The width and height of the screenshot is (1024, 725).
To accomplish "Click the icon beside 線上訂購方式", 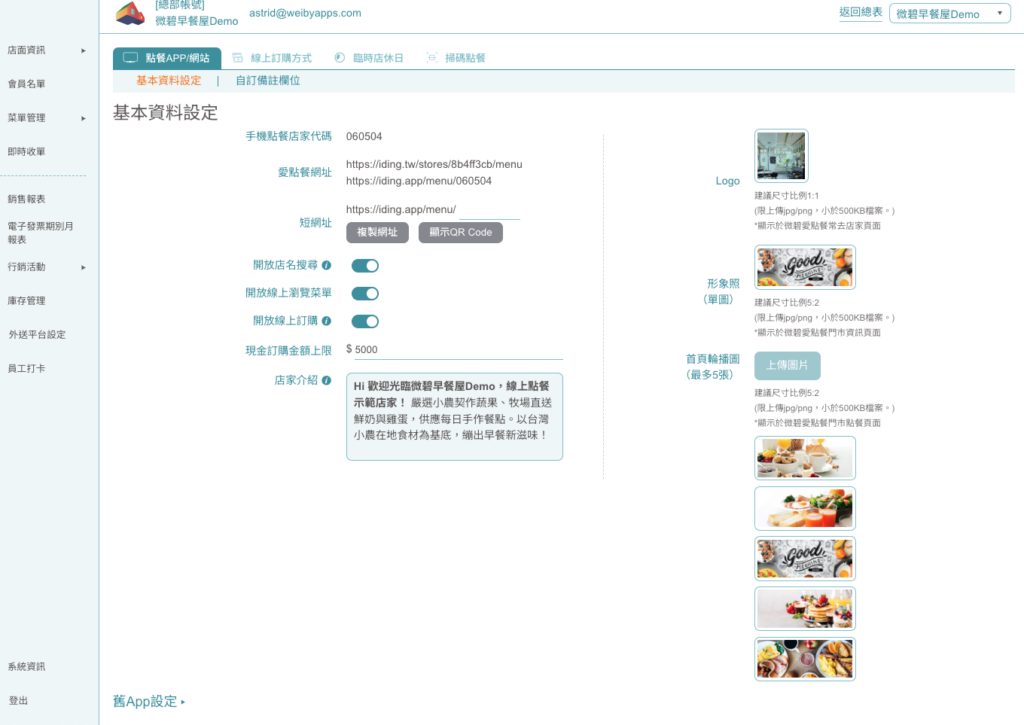I will click(238, 57).
